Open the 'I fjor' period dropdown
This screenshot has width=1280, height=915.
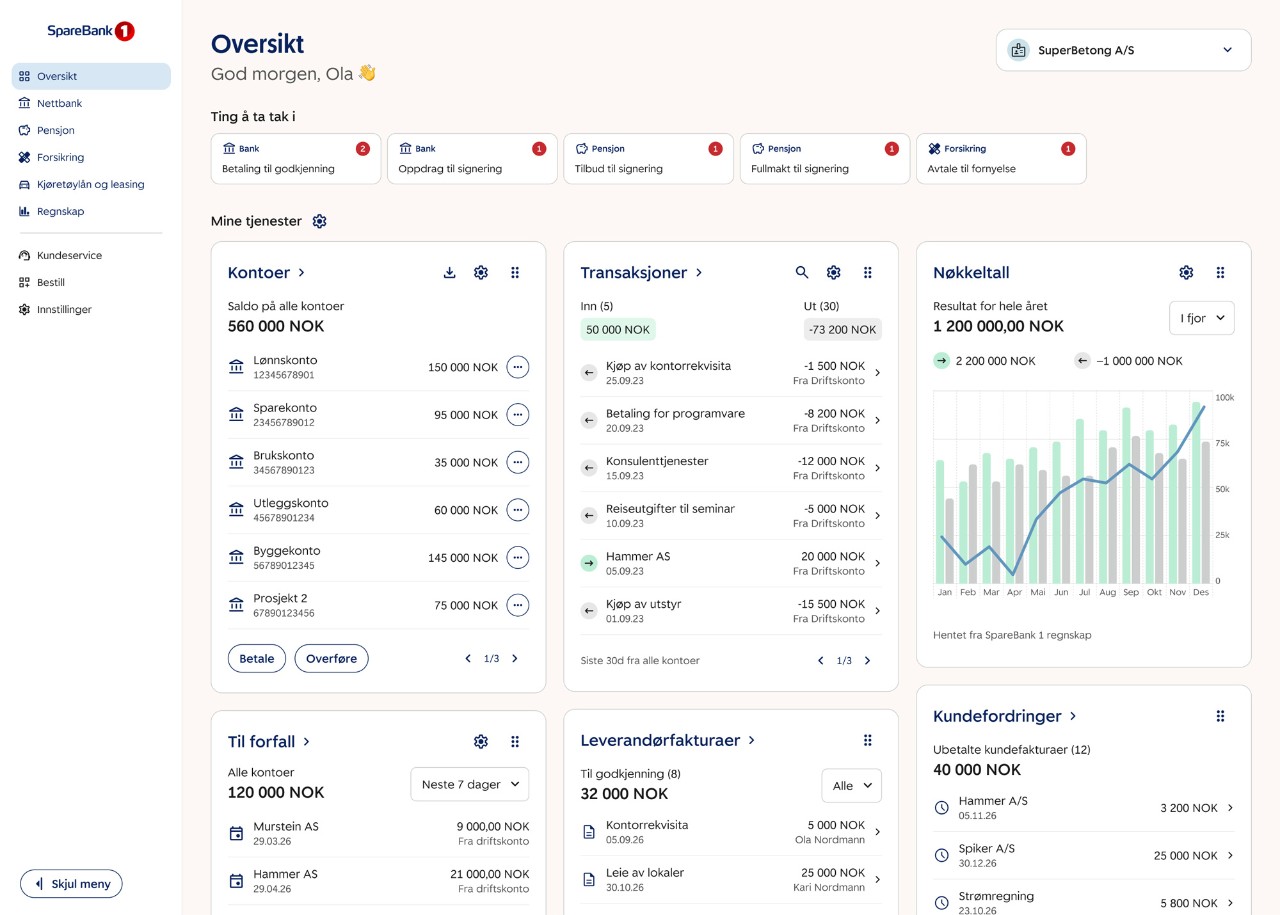(x=1202, y=318)
